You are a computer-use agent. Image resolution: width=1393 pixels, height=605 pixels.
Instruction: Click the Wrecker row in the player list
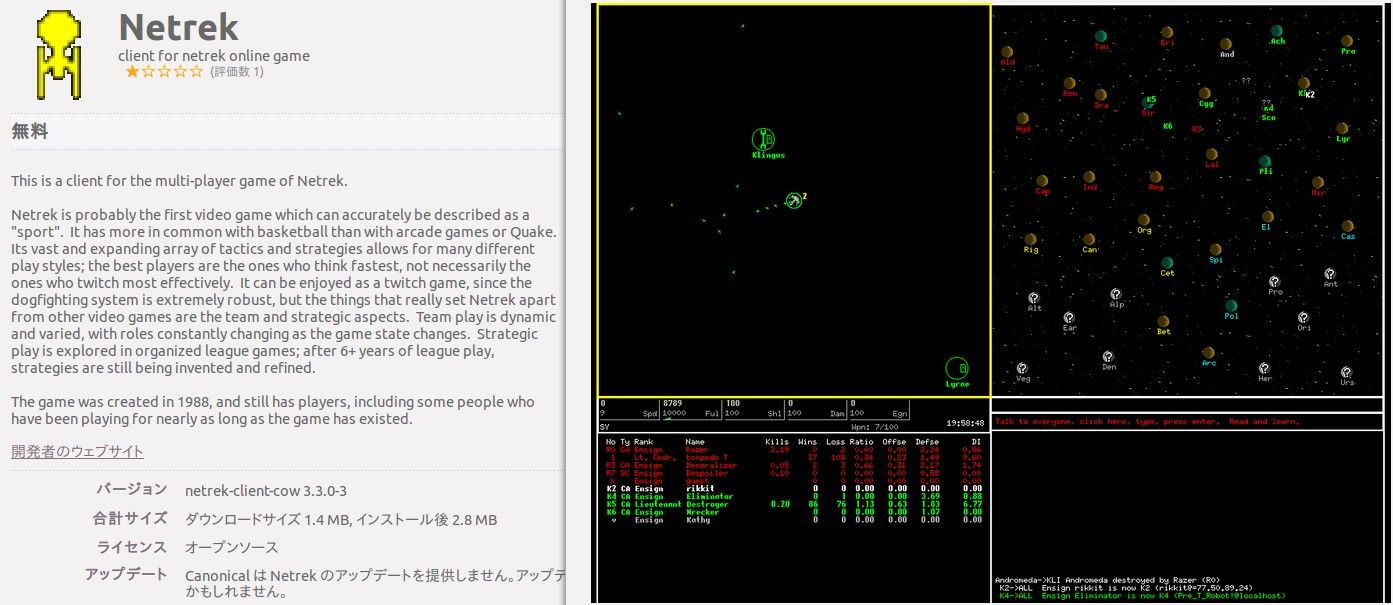click(x=793, y=512)
